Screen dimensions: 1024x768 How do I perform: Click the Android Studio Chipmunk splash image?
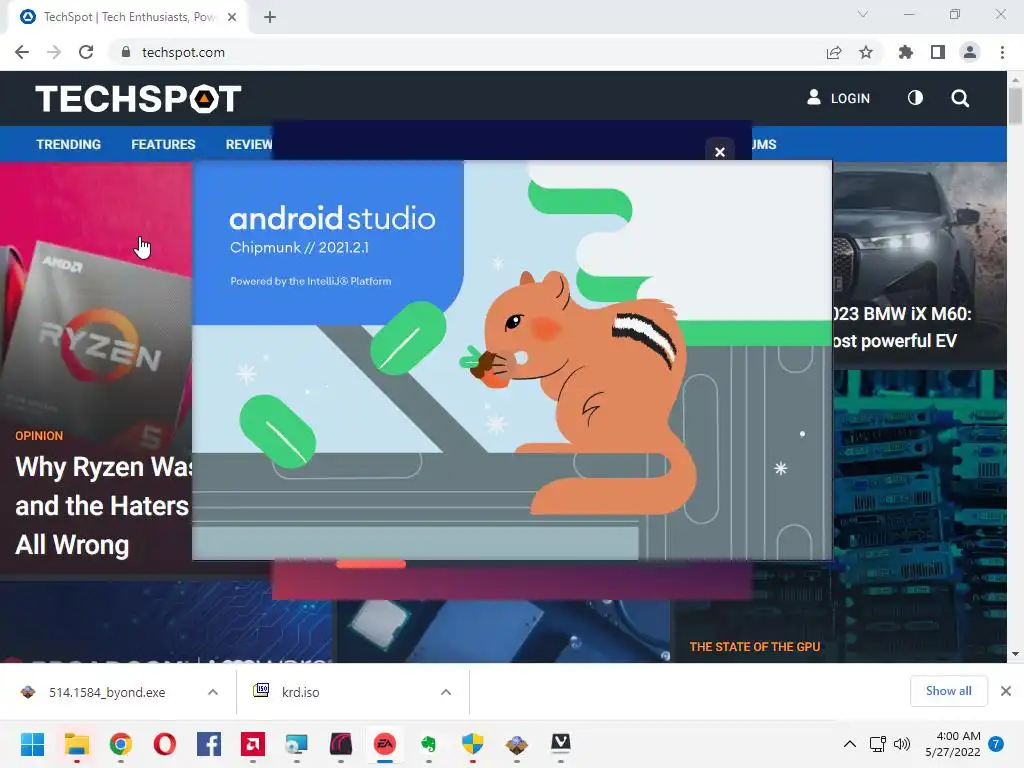[512, 360]
